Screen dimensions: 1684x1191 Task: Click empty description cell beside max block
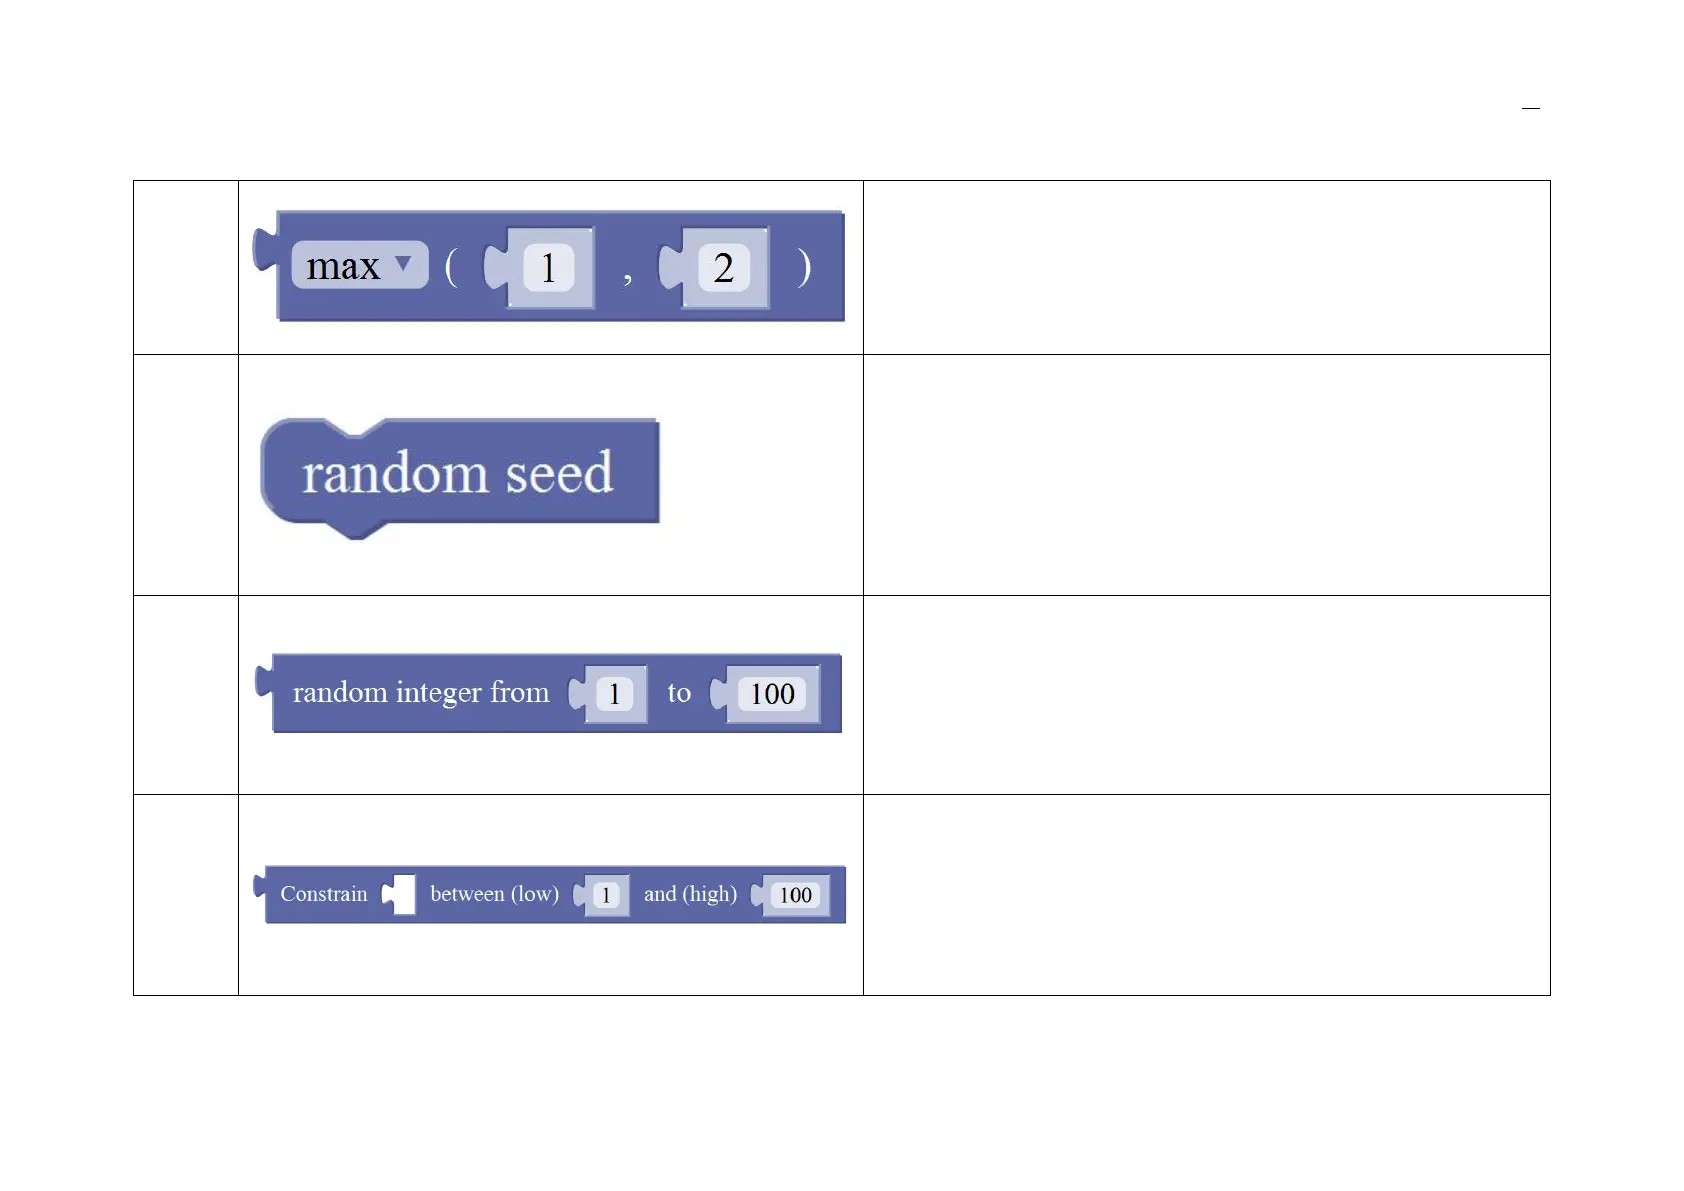(x=1206, y=267)
